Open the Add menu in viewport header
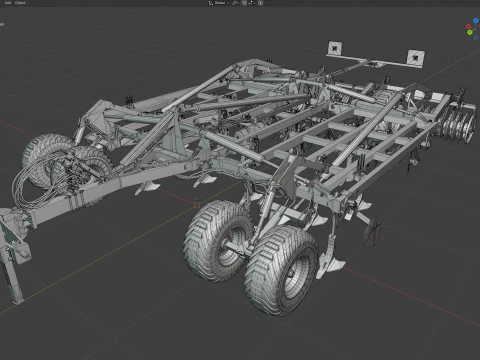This screenshot has height=360, width=480. pos(8,3)
